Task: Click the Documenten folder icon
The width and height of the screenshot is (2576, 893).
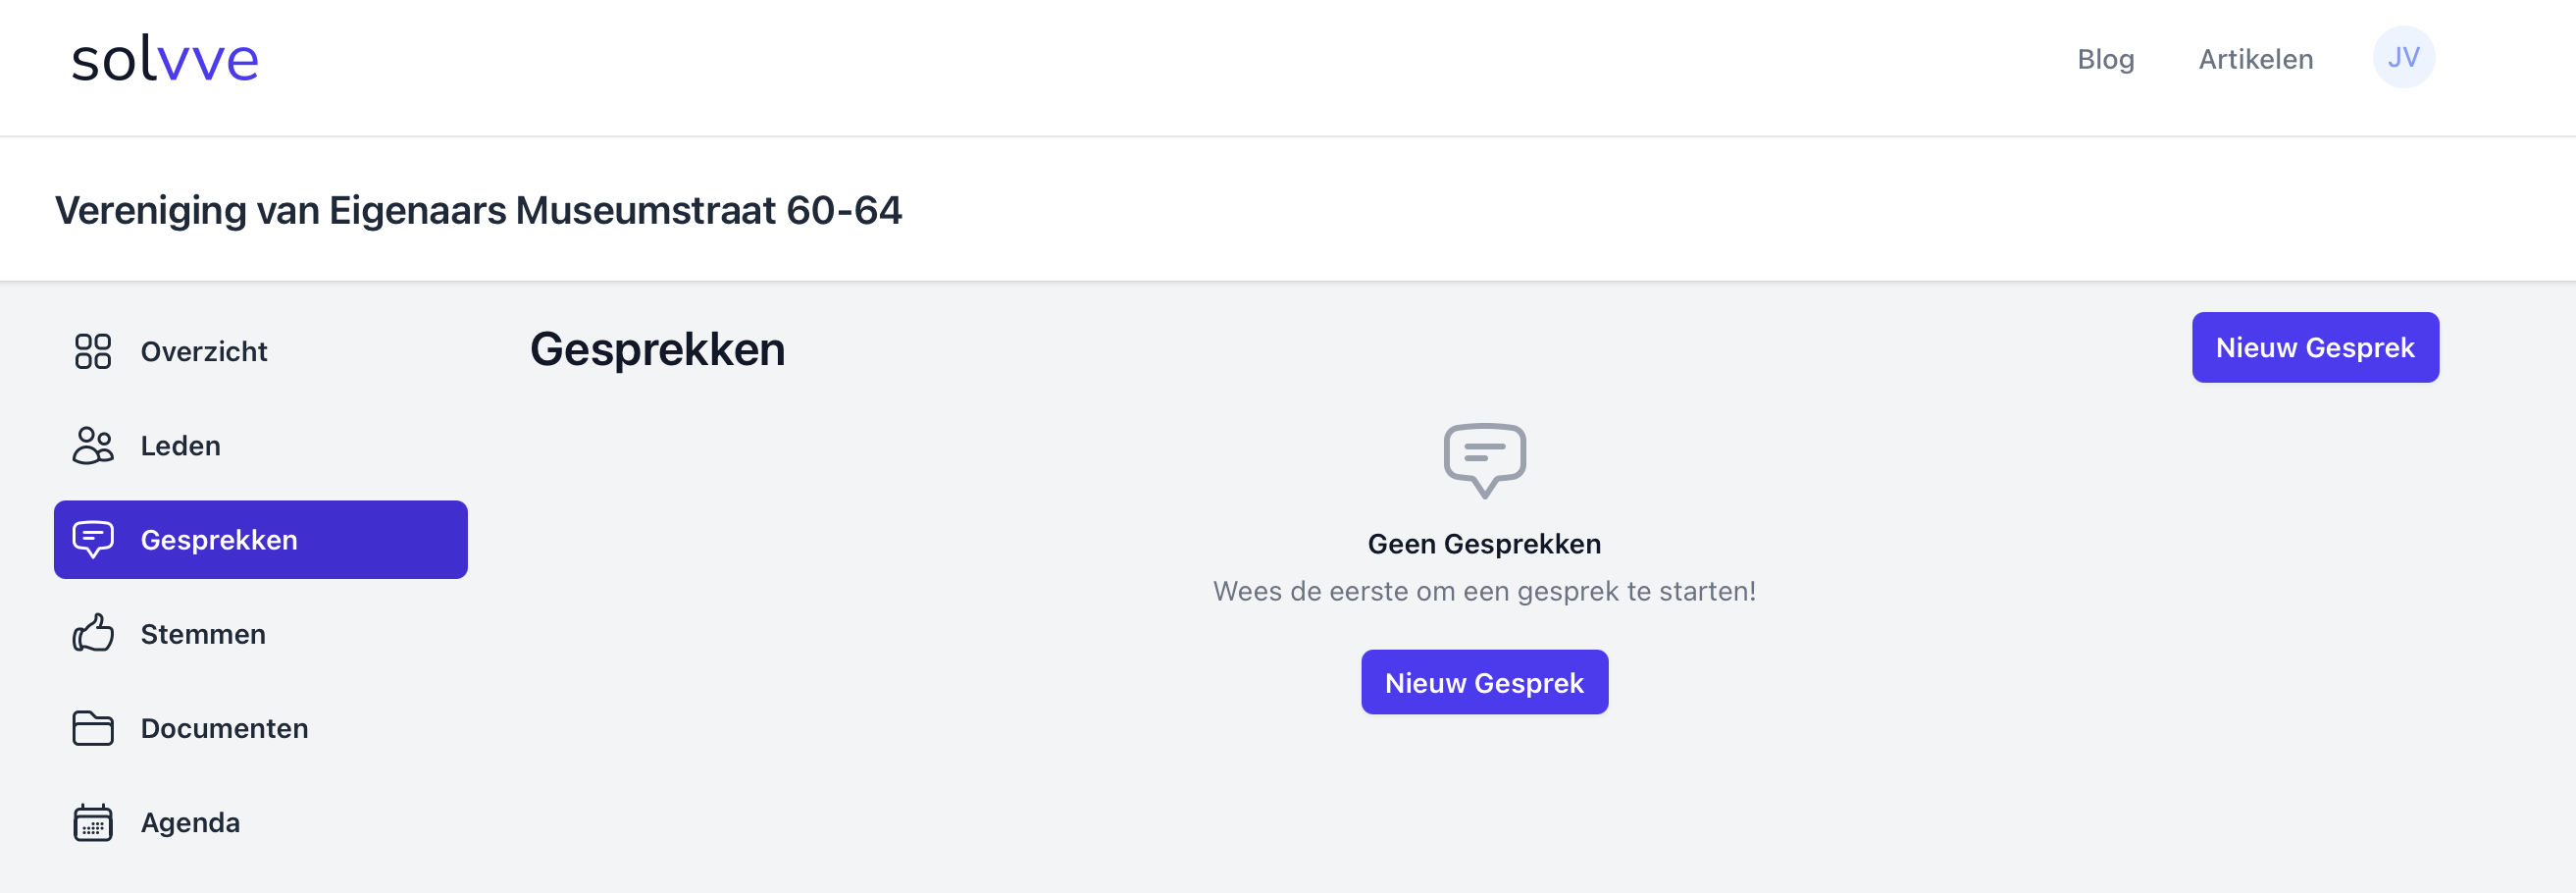Action: (93, 728)
